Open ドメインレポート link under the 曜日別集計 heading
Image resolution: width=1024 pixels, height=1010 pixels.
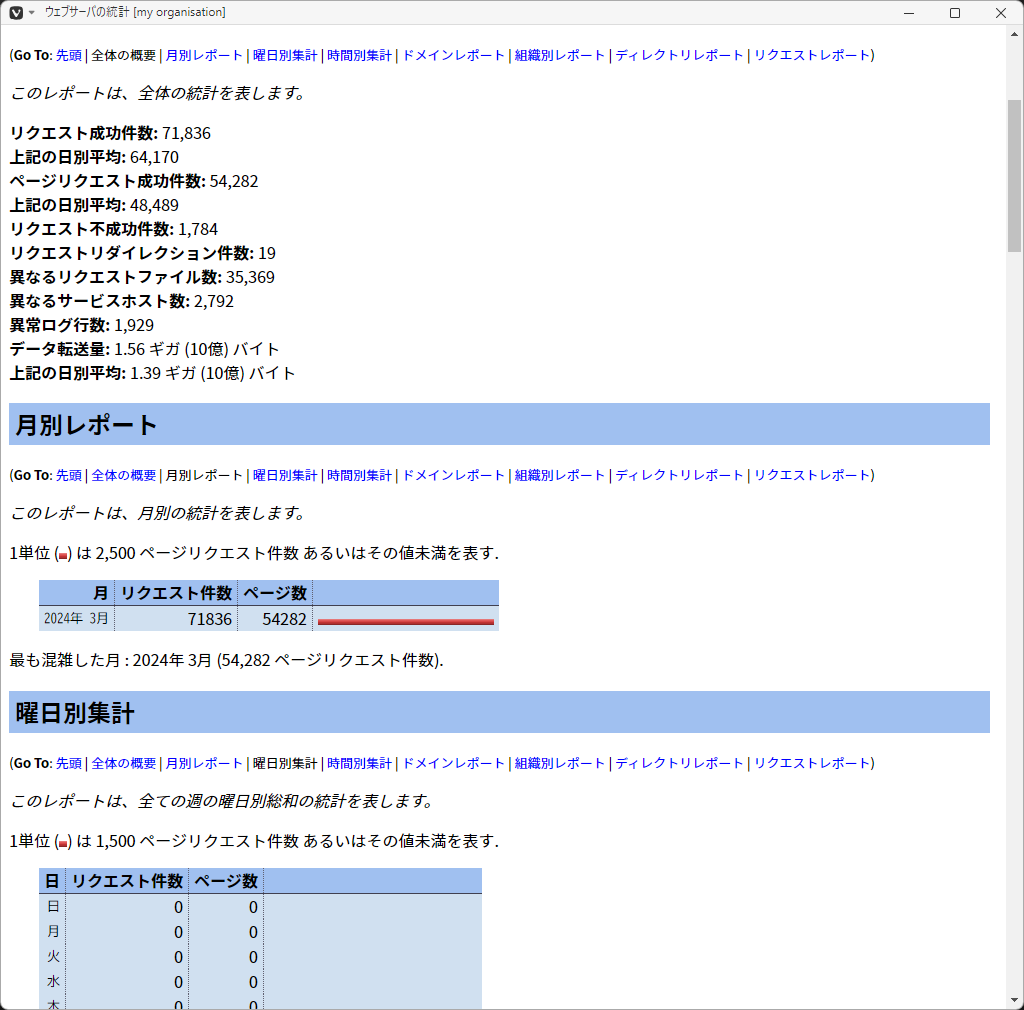coord(453,763)
